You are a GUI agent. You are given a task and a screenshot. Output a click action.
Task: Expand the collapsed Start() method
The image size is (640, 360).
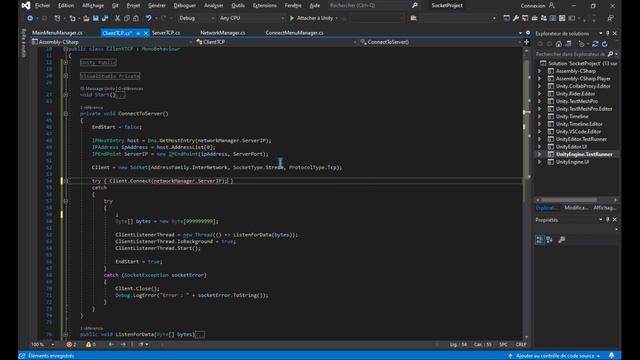click(x=66, y=95)
